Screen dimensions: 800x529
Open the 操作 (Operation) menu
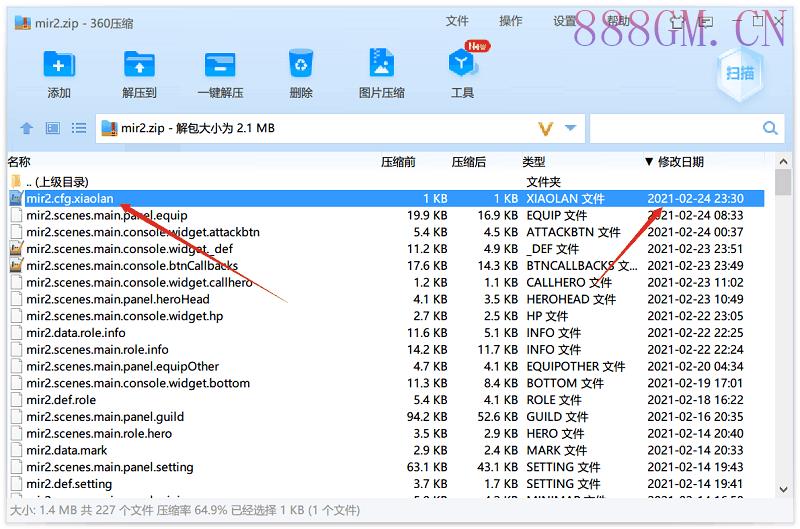click(510, 21)
